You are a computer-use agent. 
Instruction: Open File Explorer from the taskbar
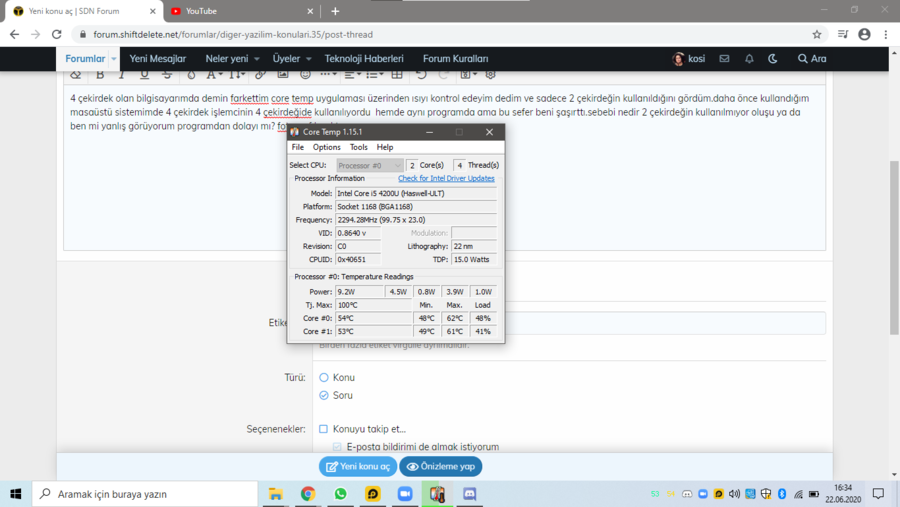(x=276, y=494)
